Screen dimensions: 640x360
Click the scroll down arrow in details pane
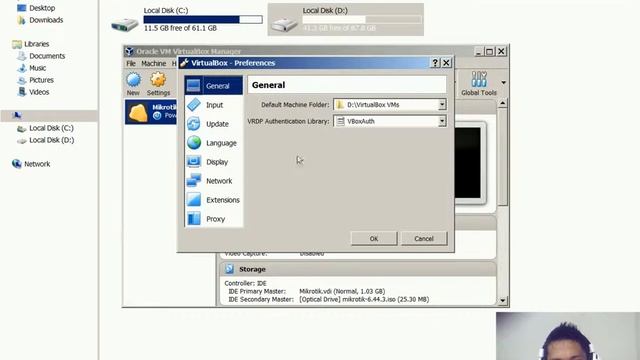(502, 301)
